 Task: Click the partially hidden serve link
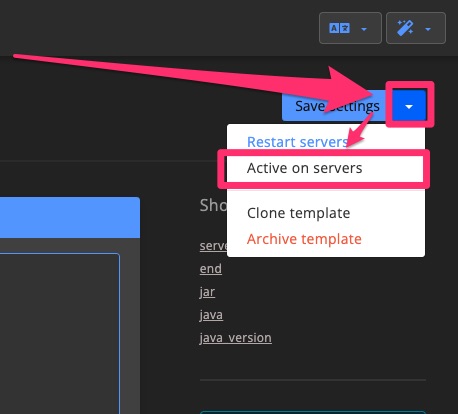(x=213, y=246)
